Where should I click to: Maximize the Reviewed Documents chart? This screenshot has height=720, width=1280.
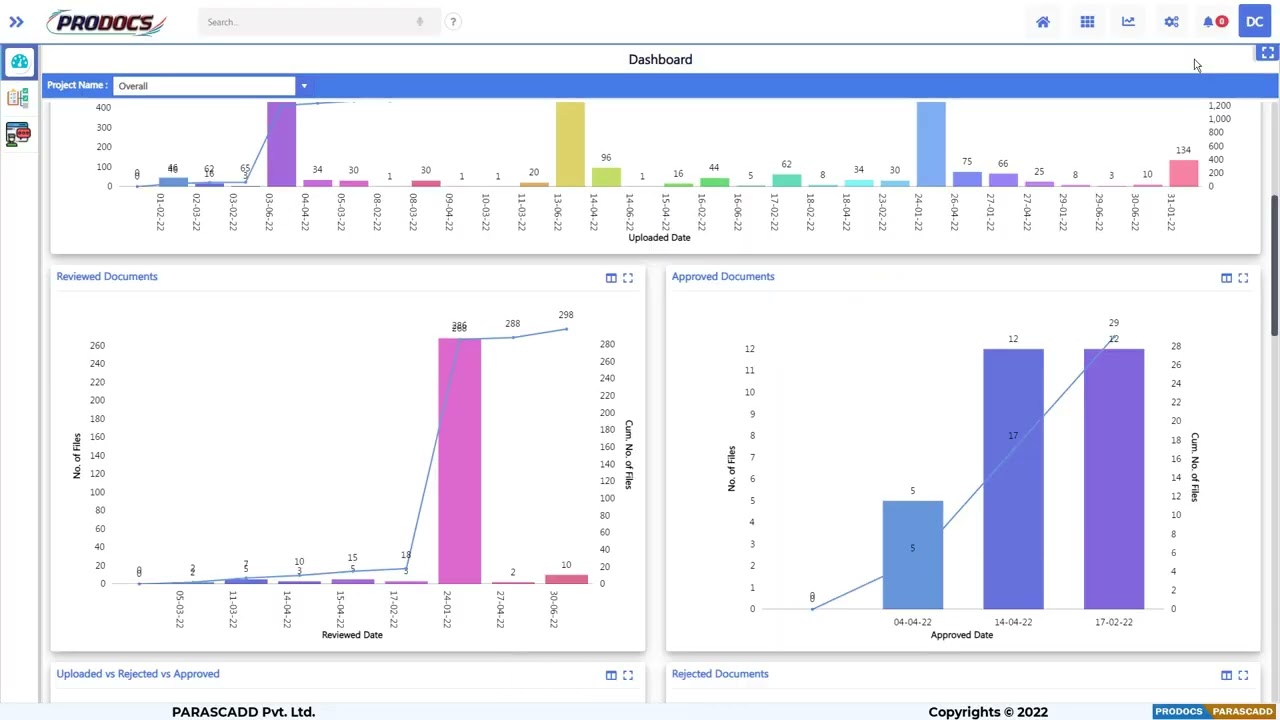[628, 278]
